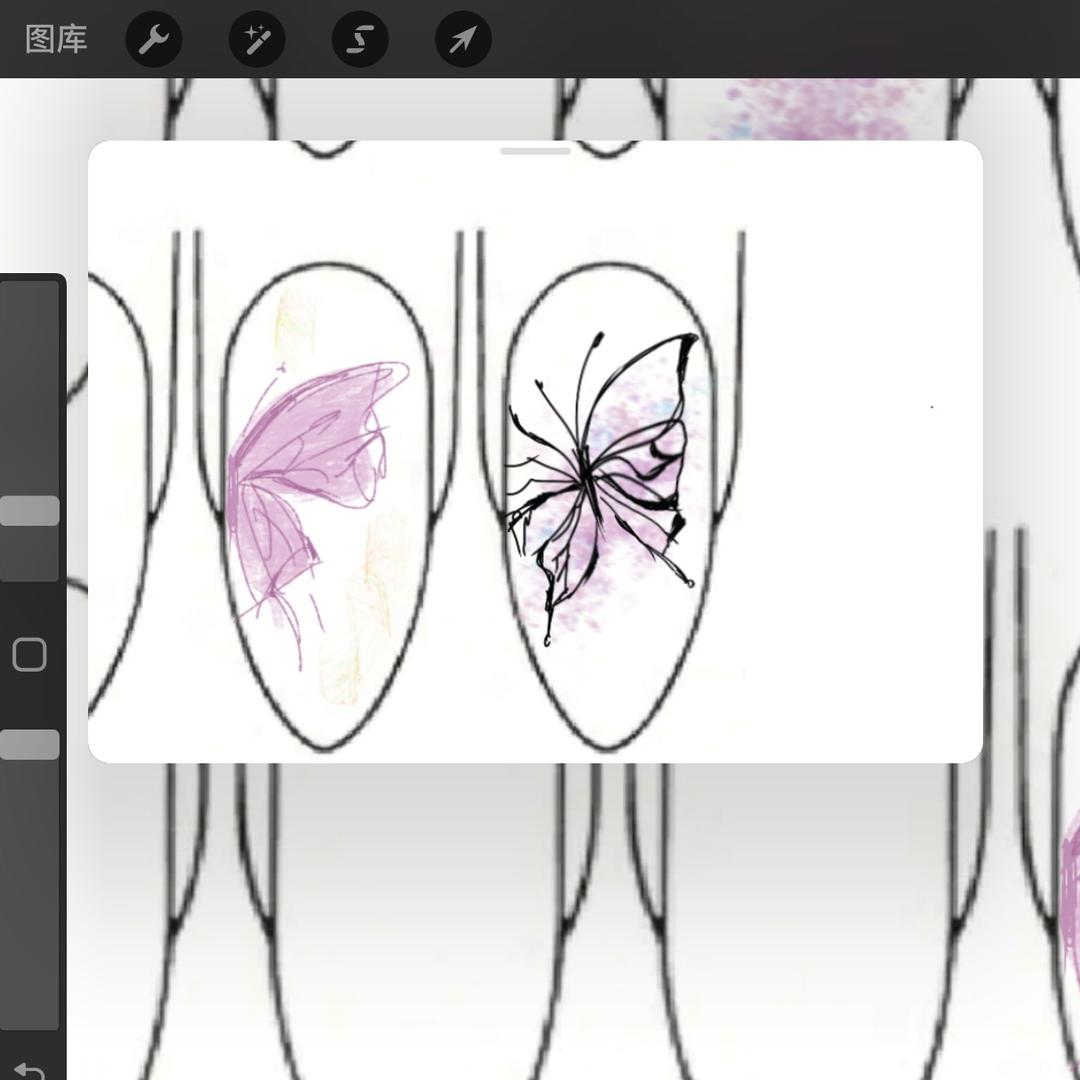Click the small black dot in reference window
The width and height of the screenshot is (1080, 1080).
(932, 407)
